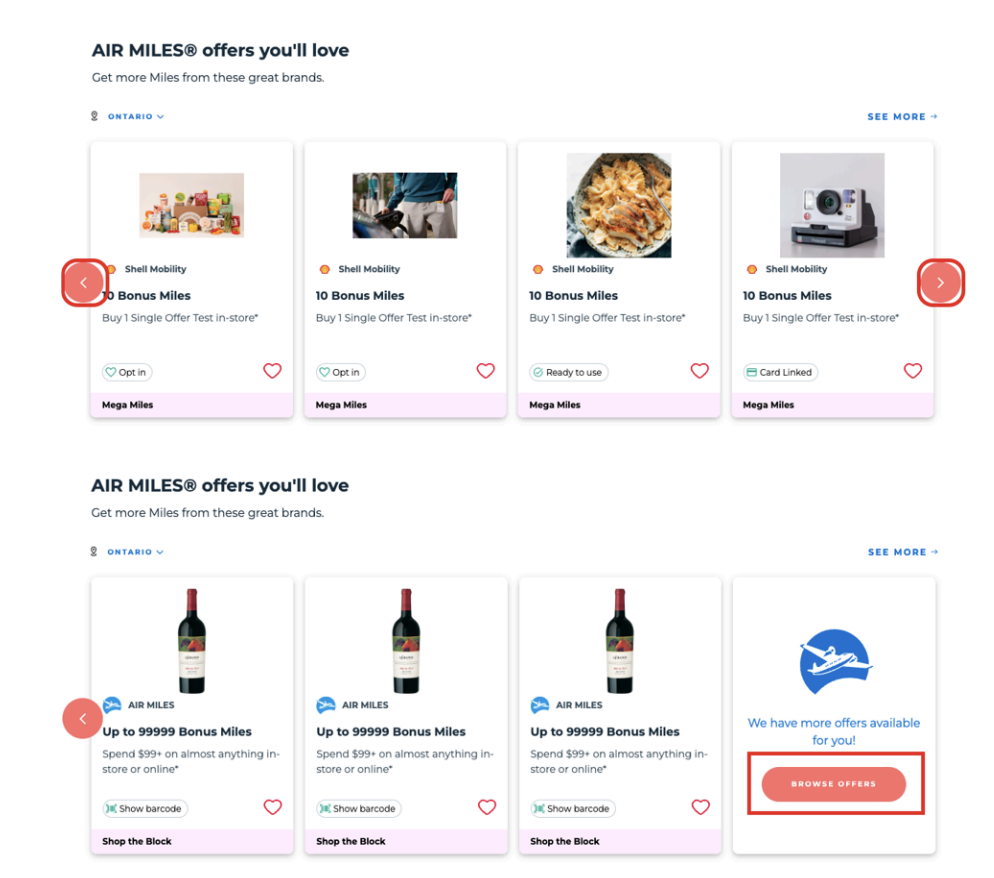The image size is (994, 878).
Task: Favorite the Polaroid camera offer
Action: pyautogui.click(x=913, y=371)
